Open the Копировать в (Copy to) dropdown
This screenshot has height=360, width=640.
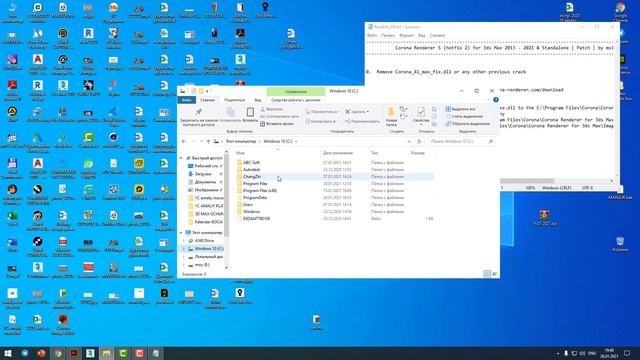[321, 121]
